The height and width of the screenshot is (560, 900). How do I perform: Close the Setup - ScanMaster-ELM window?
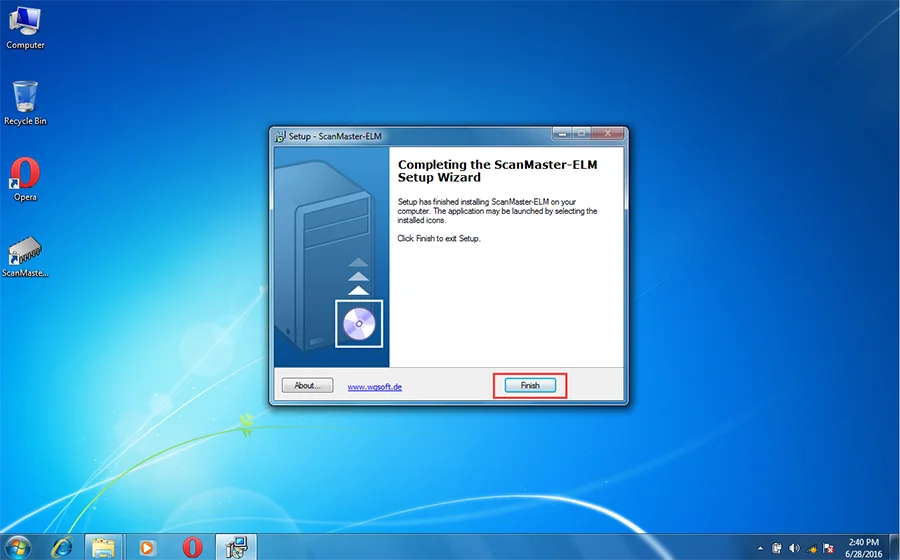pos(607,134)
